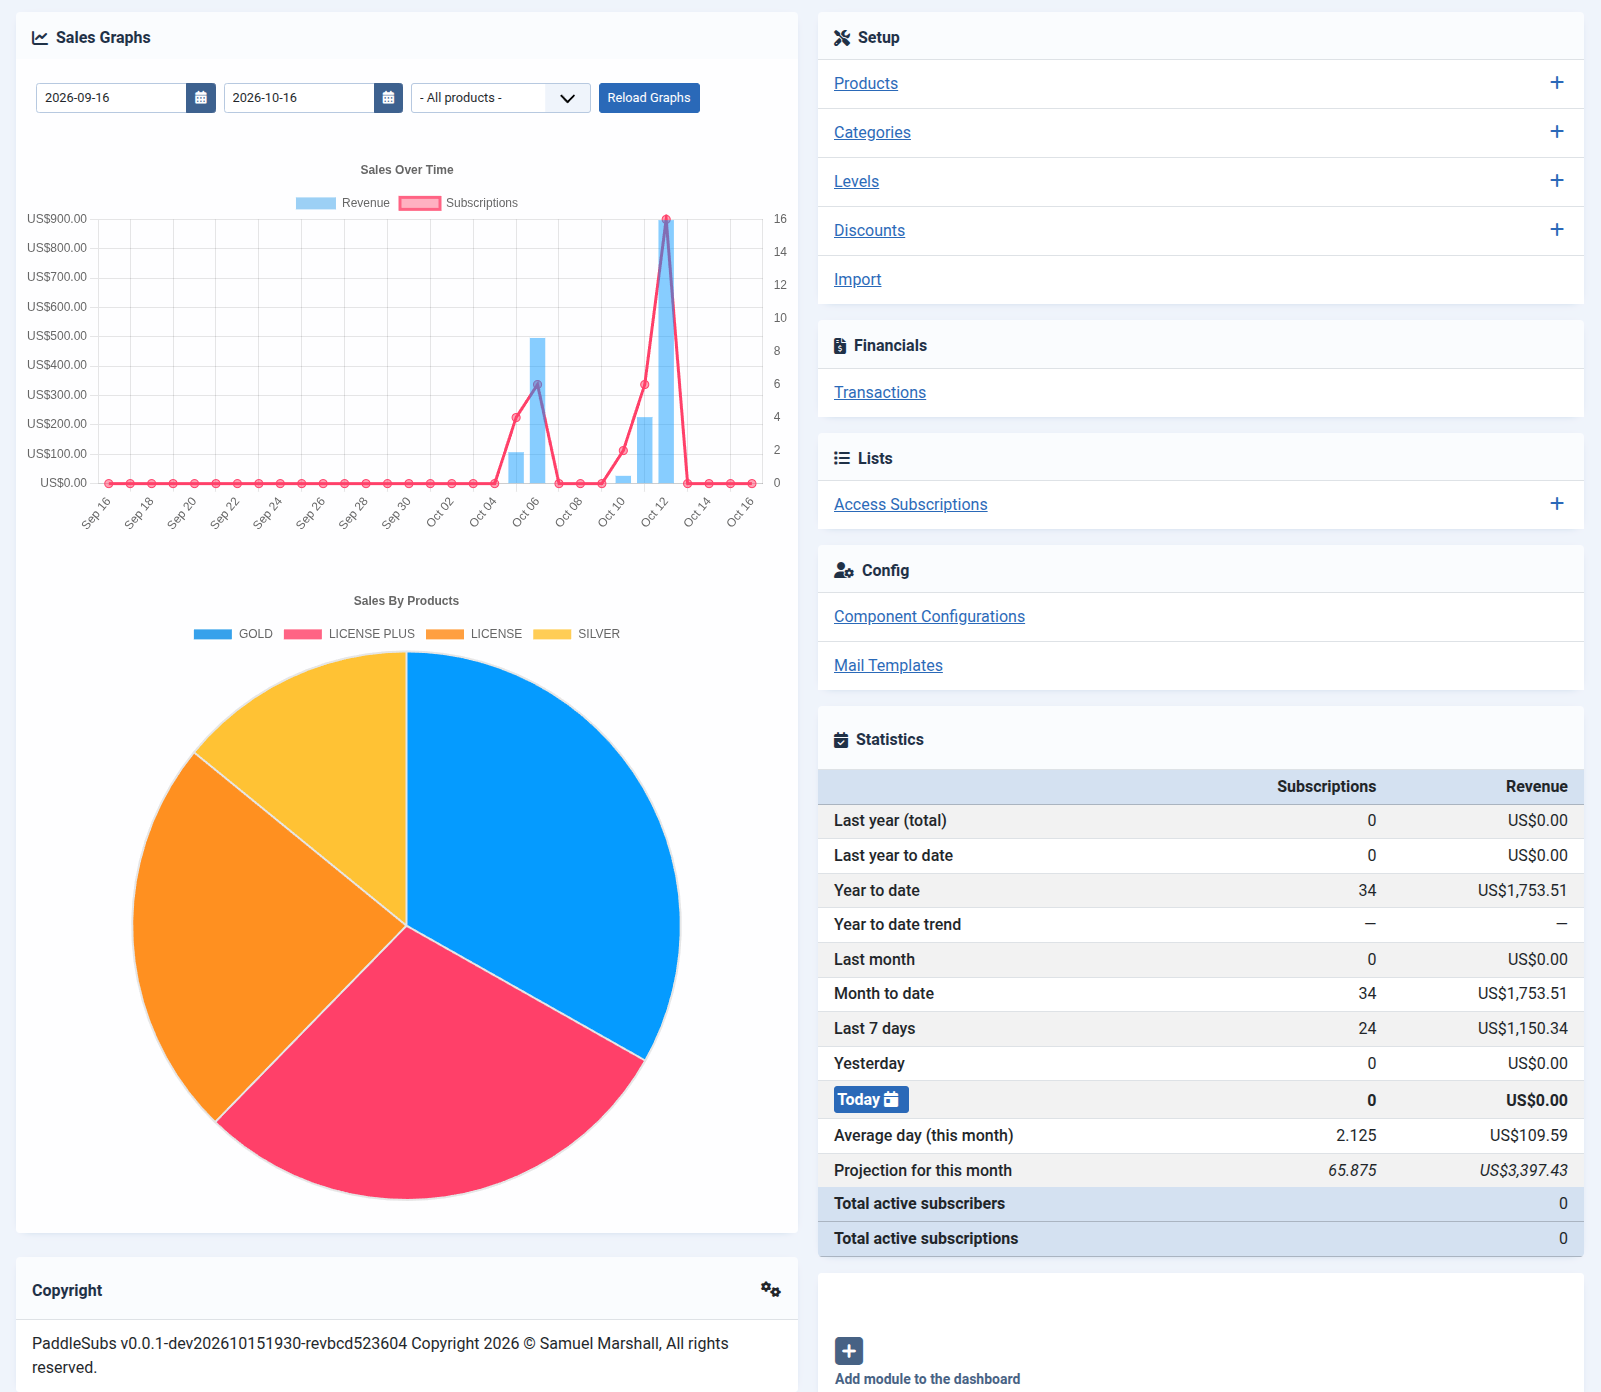1601x1392 pixels.
Task: Open Mail Templates link
Action: point(889,665)
